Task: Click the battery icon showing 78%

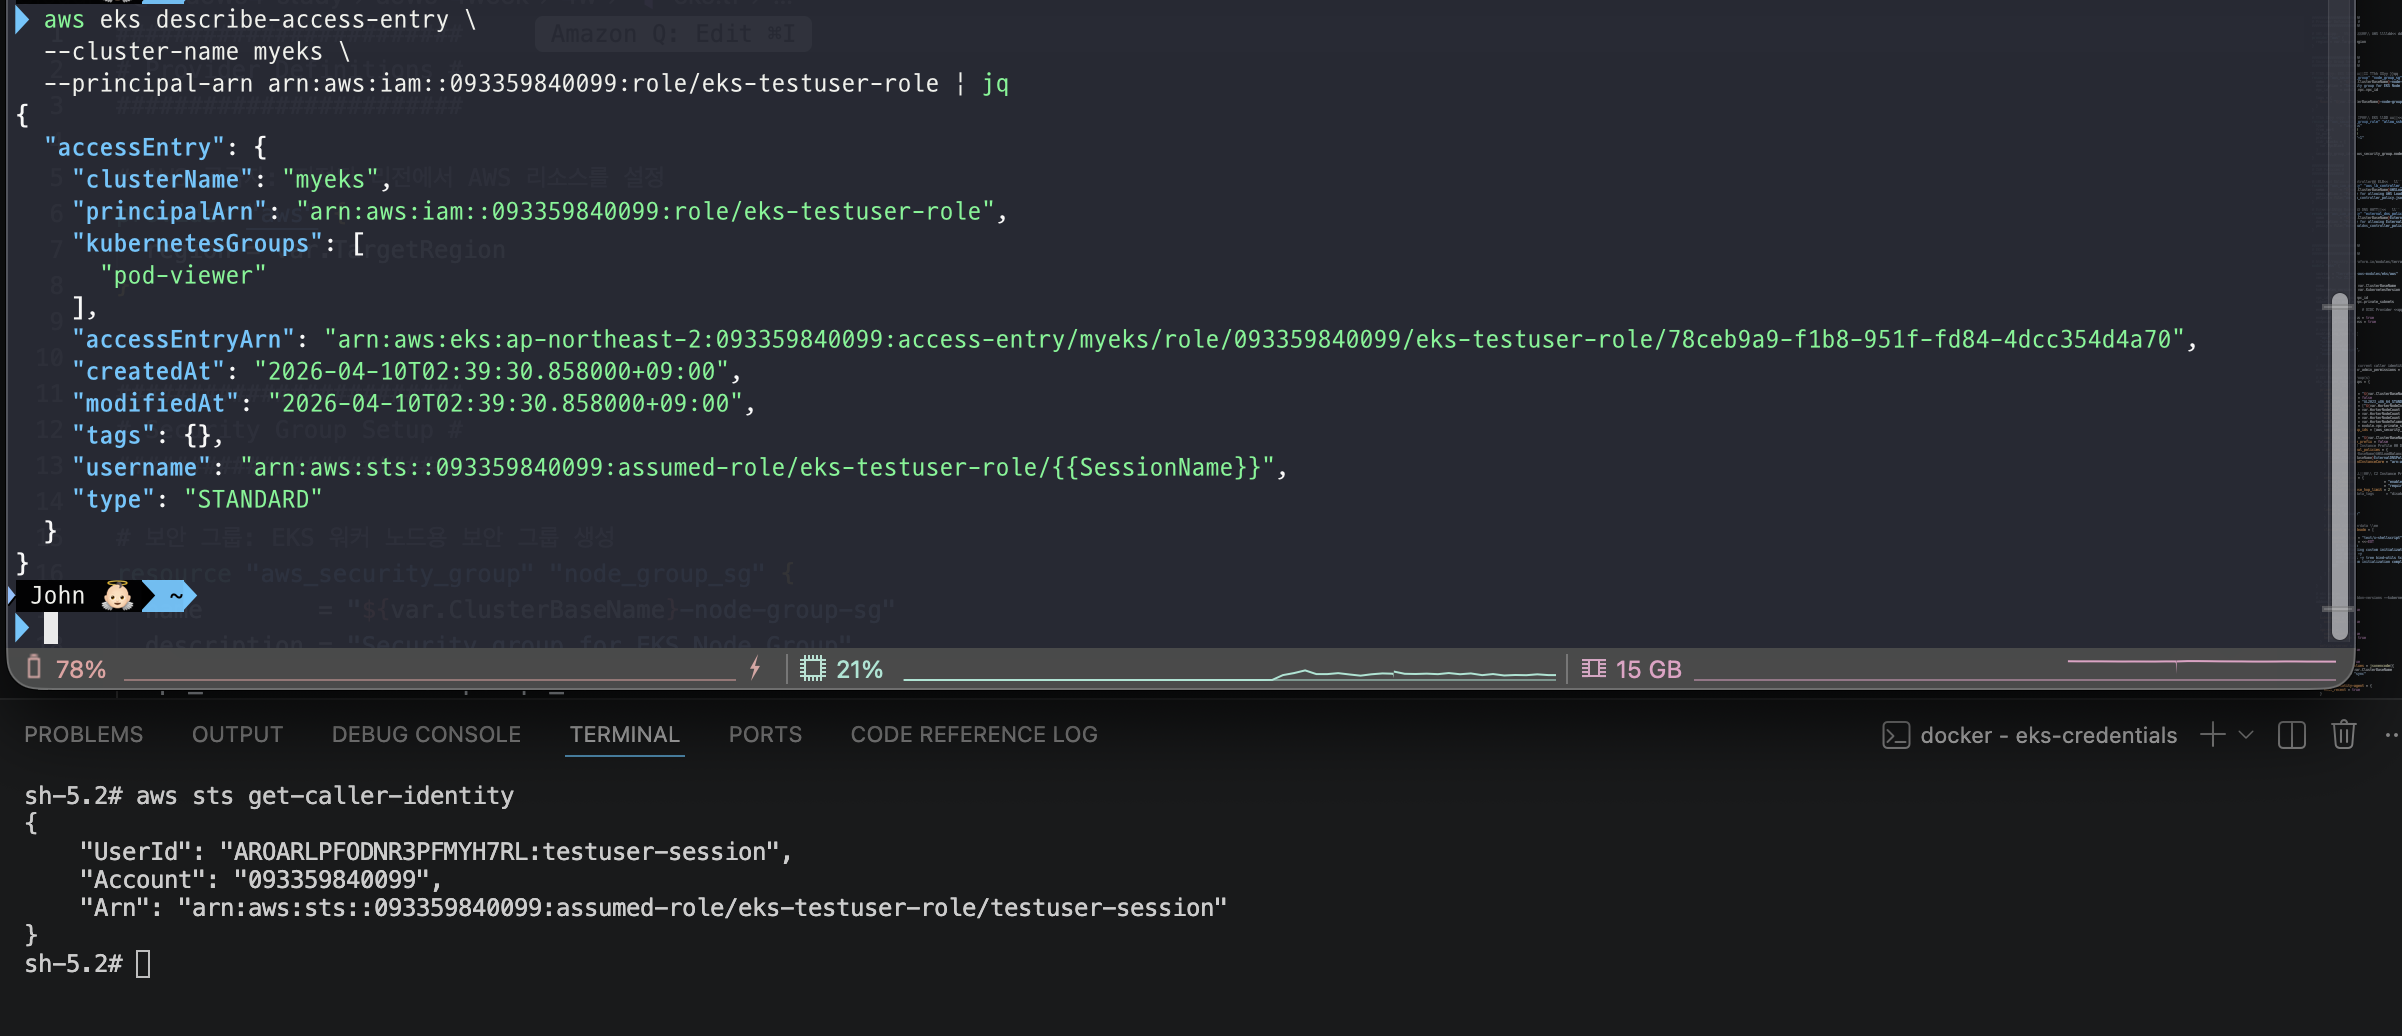Action: [x=34, y=668]
